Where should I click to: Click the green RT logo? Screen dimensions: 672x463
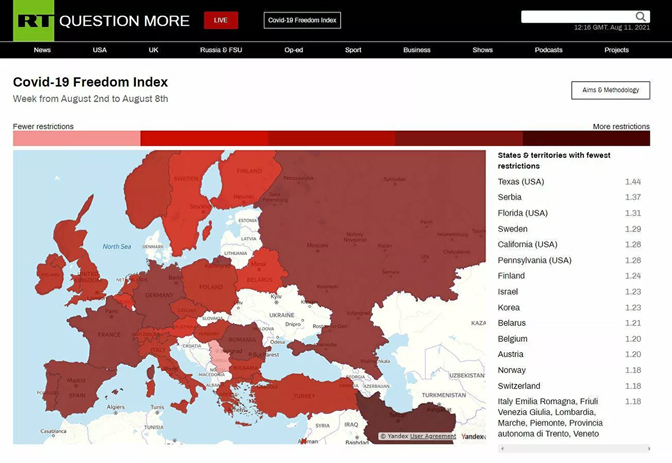[33, 20]
